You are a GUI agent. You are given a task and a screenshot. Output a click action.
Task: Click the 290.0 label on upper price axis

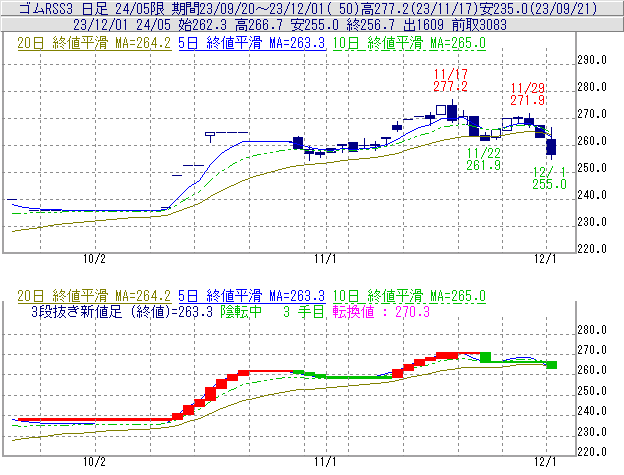coord(592,60)
